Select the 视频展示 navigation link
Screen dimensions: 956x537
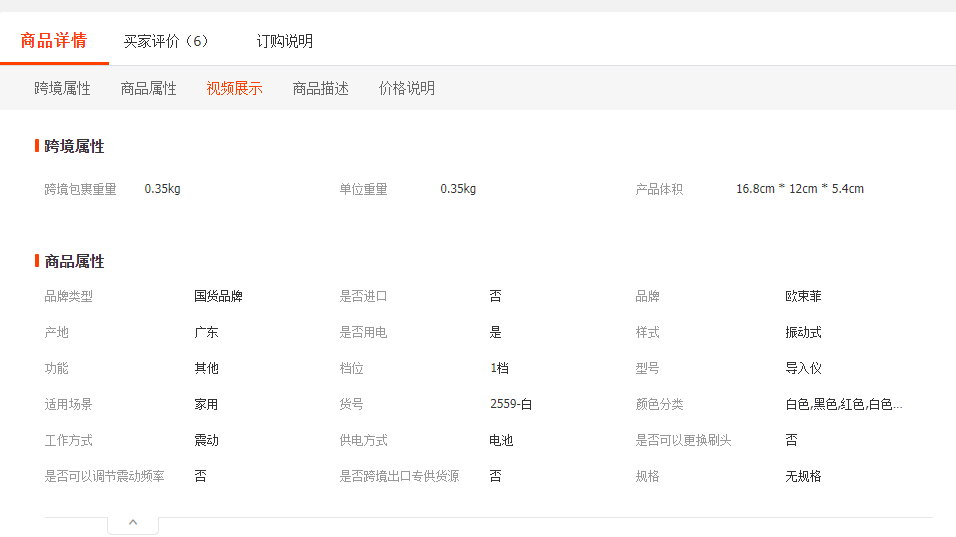[x=234, y=89]
